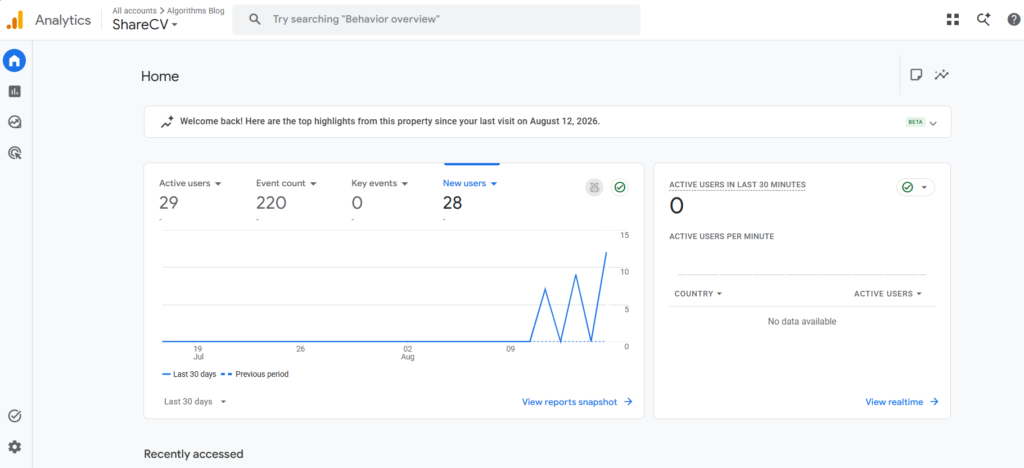Click the View realtime link
1024x468 pixels.
pyautogui.click(x=902, y=402)
